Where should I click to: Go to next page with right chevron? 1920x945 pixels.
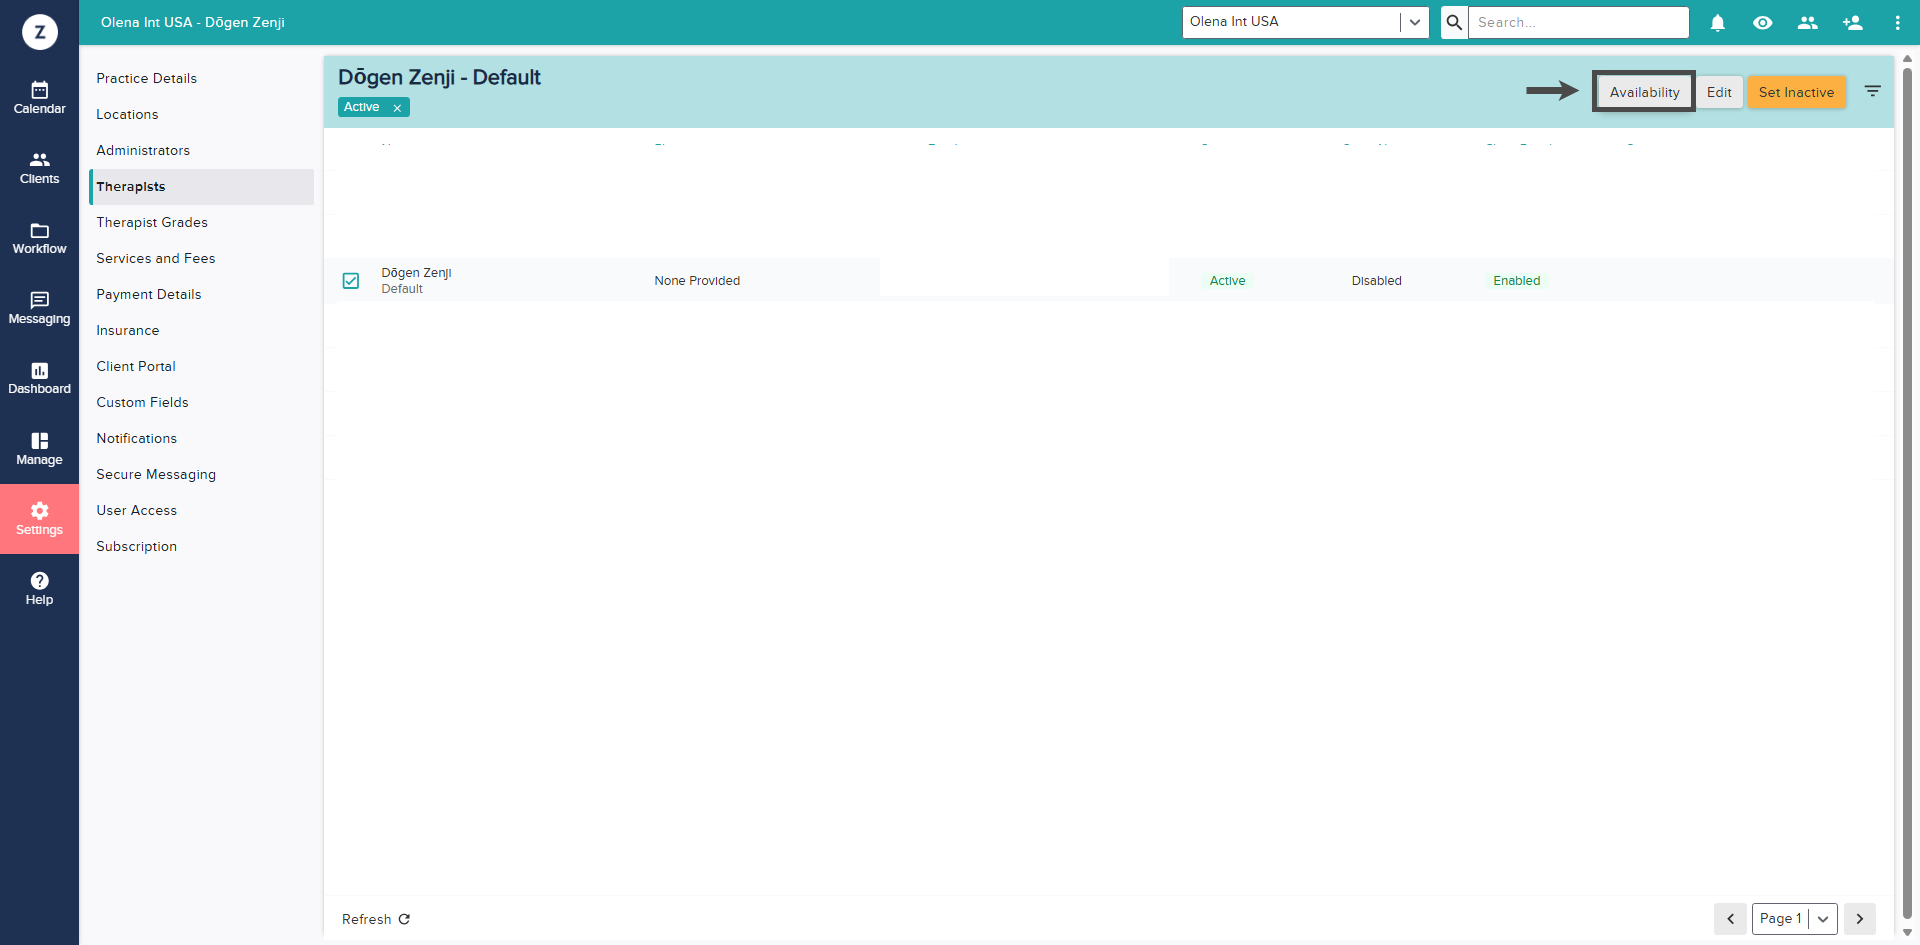pos(1859,918)
